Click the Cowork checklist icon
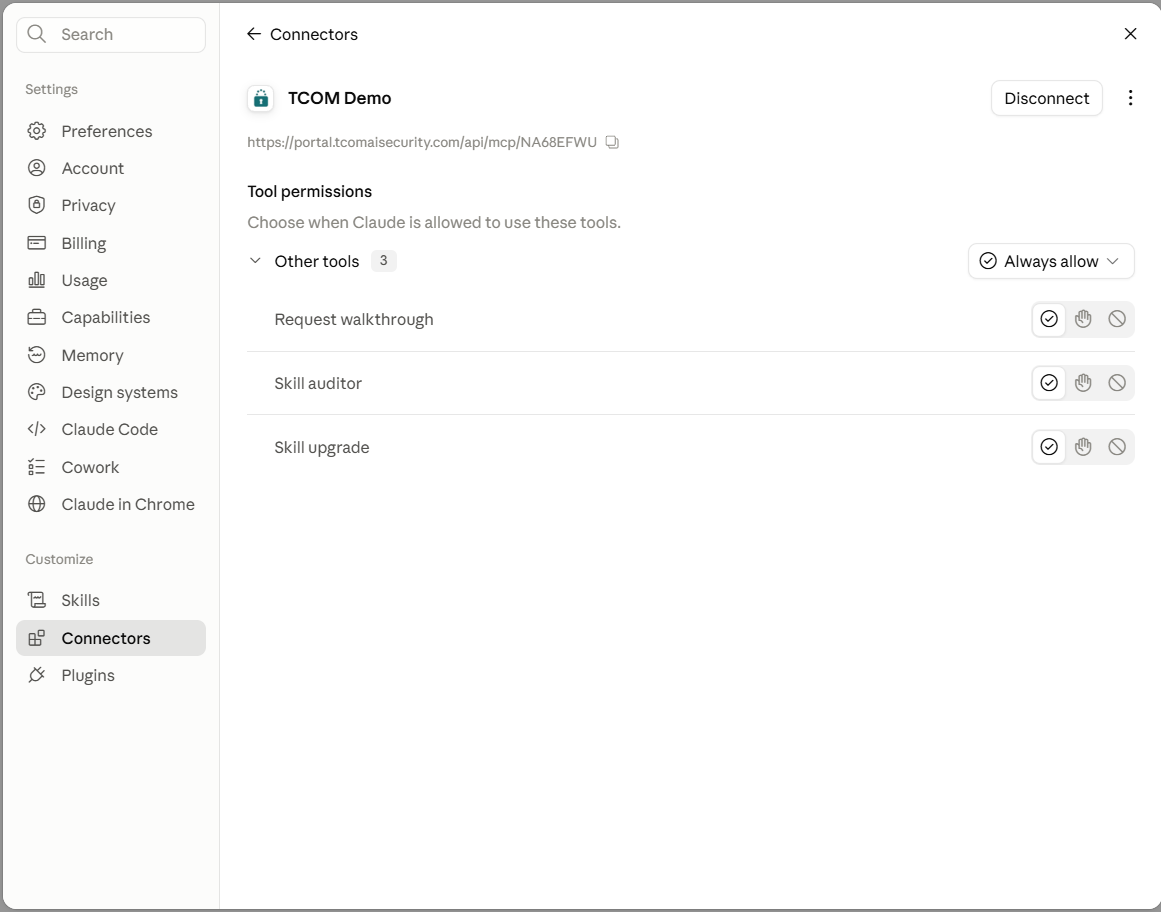1161x912 pixels. coord(36,467)
